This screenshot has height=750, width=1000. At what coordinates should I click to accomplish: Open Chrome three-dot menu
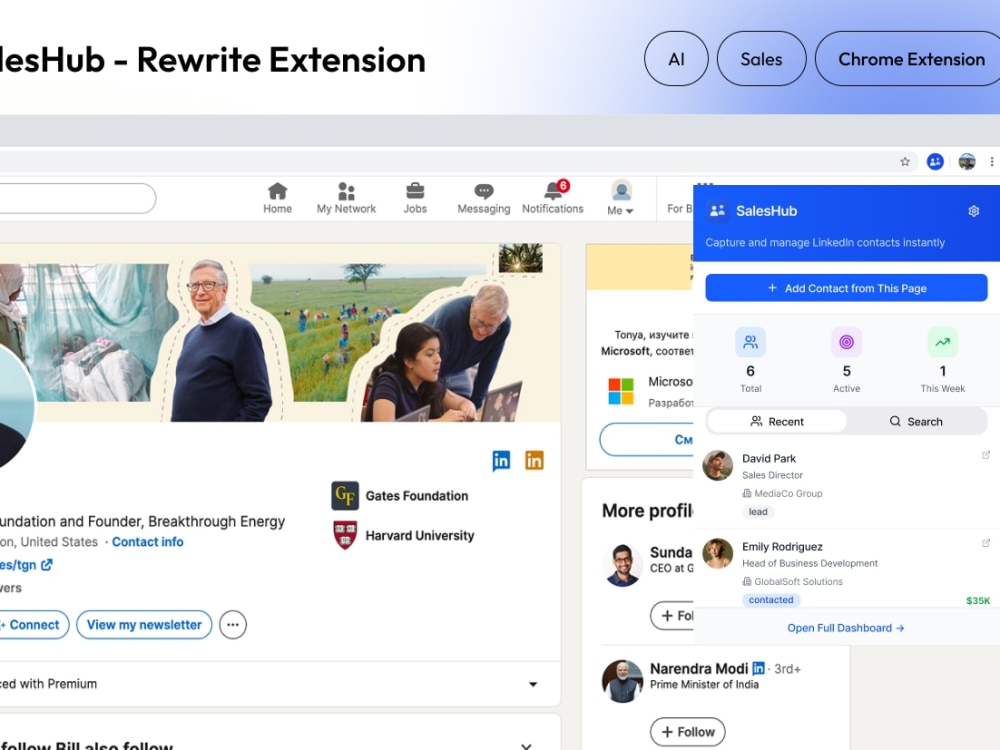coord(992,161)
